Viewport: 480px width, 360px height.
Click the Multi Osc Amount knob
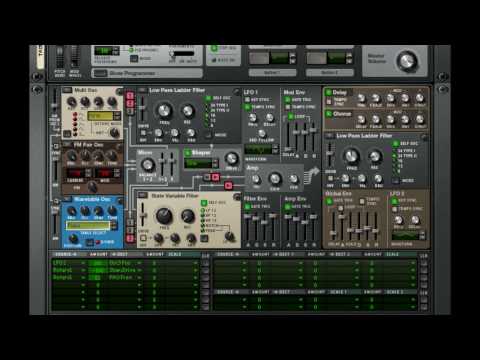coord(115,133)
